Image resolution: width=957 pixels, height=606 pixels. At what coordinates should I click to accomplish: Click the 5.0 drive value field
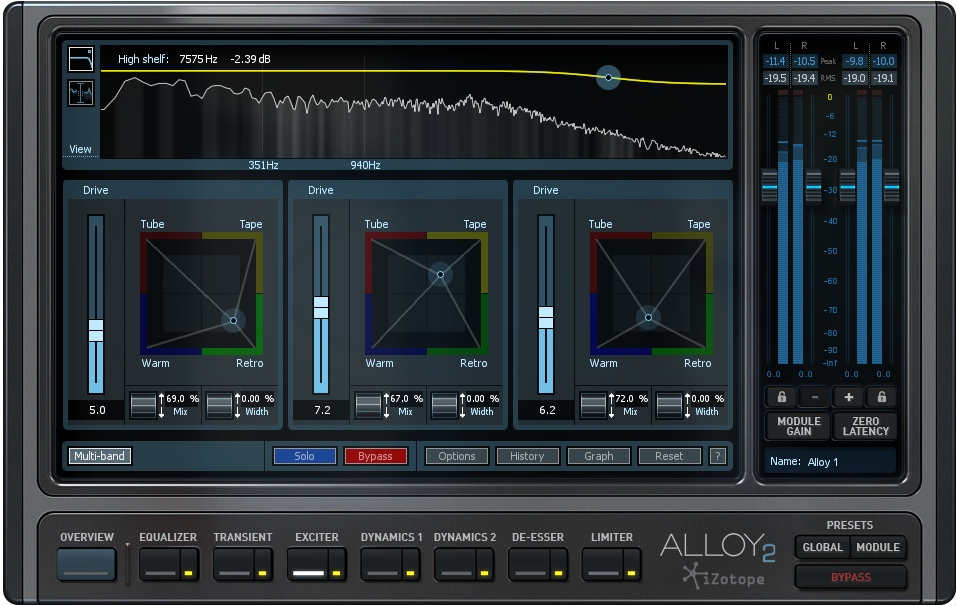pos(96,410)
